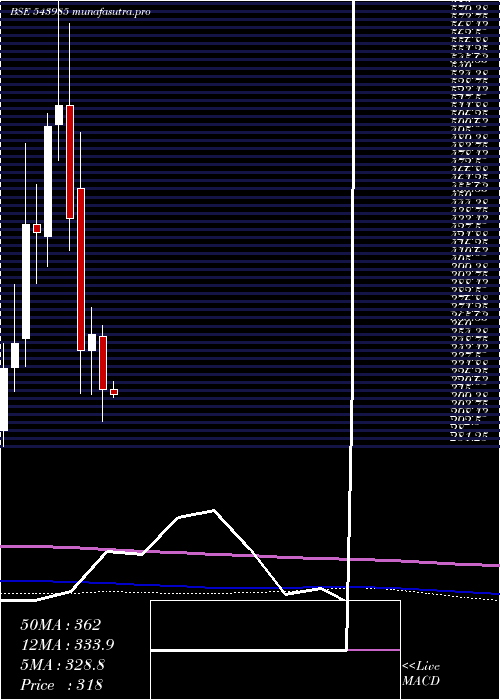This screenshot has height=700, width=500.
Task: Click the tallest red candlestick body
Action: coord(81,269)
